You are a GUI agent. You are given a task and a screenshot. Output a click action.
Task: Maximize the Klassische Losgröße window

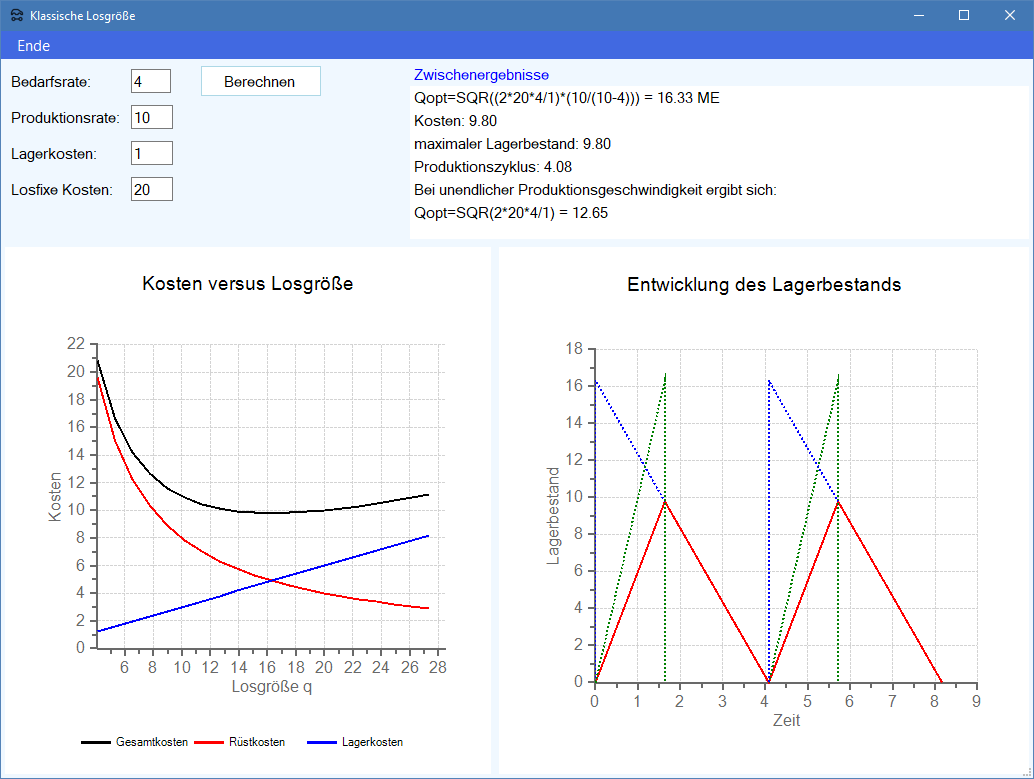tap(964, 16)
